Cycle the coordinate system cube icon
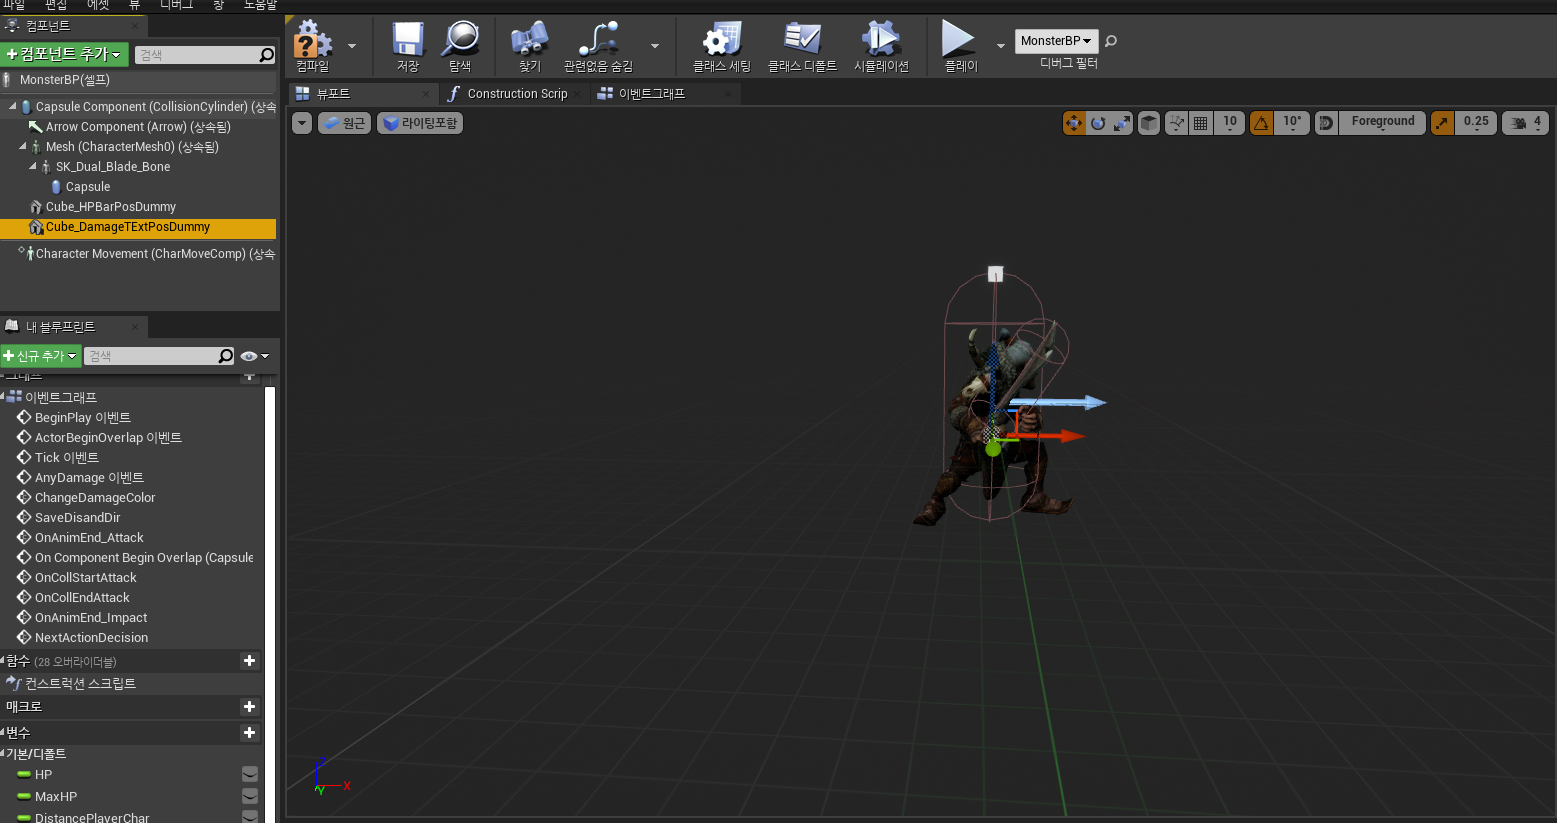This screenshot has height=823, width=1557. click(x=1149, y=123)
